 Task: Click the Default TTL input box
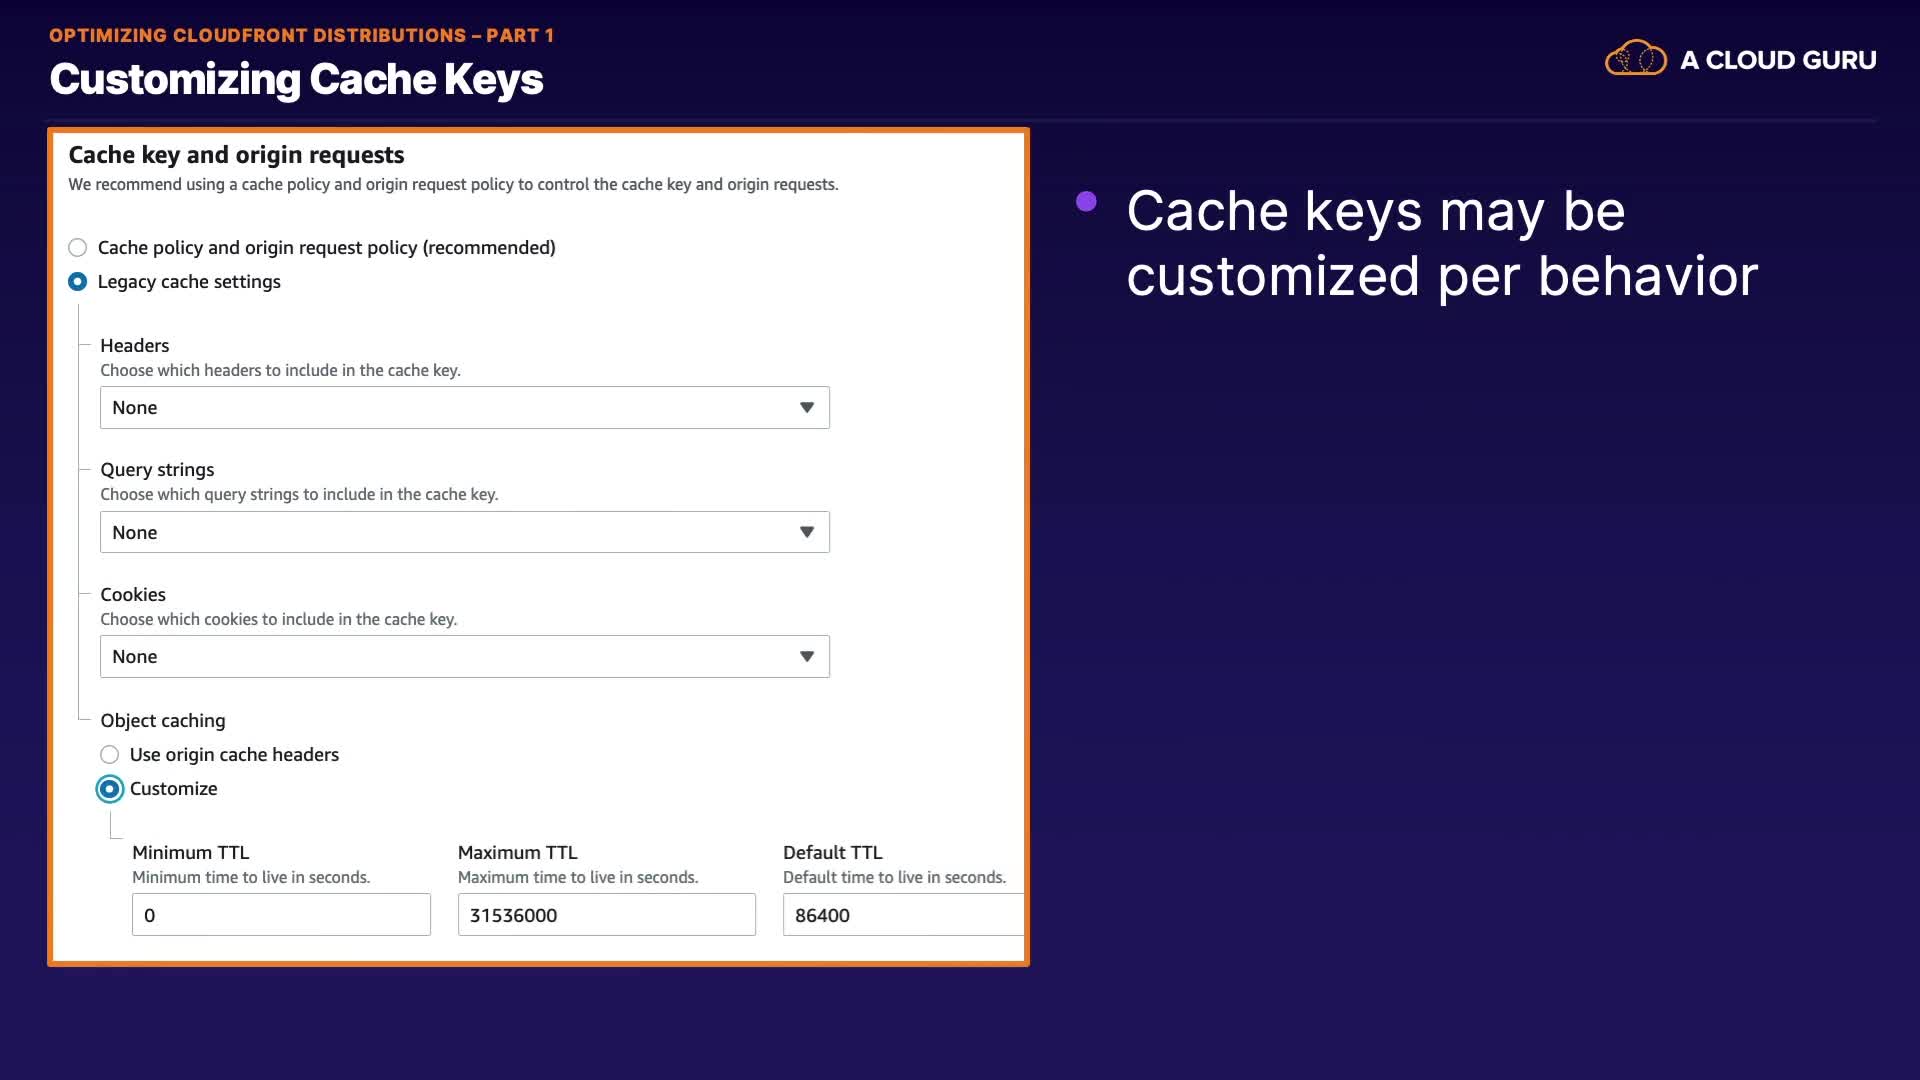click(902, 915)
